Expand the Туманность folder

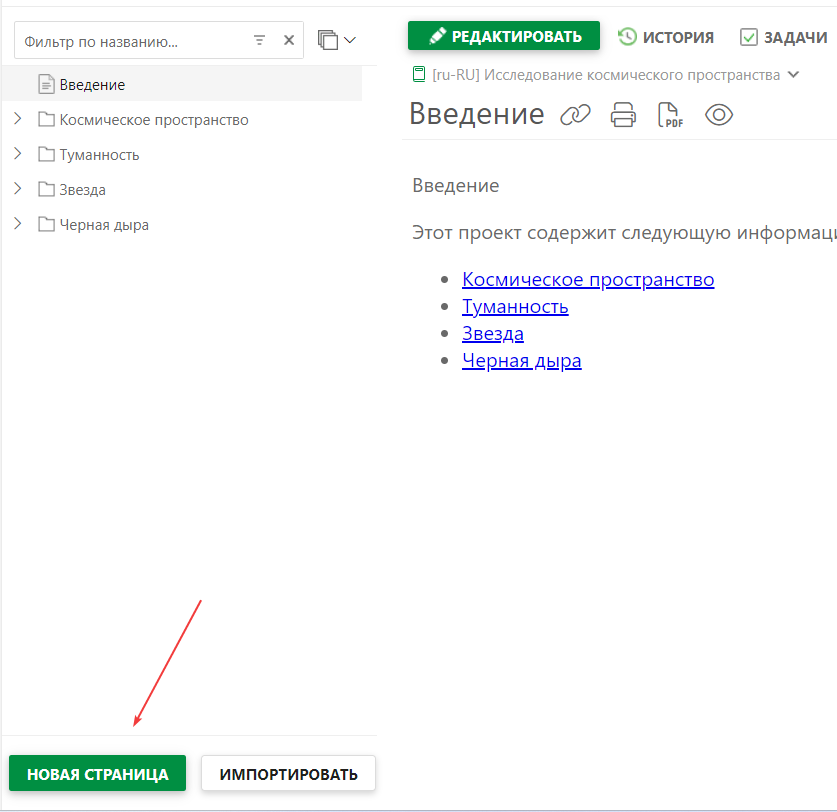point(17,154)
